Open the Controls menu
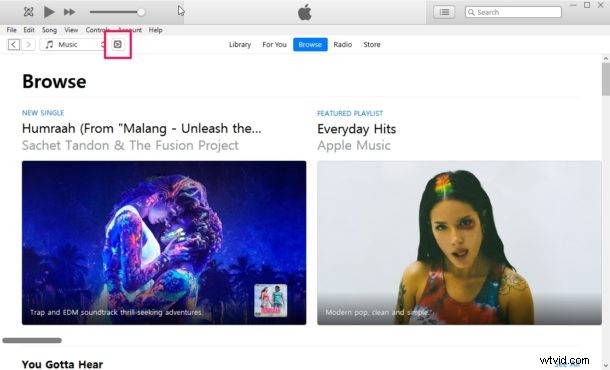 97,30
